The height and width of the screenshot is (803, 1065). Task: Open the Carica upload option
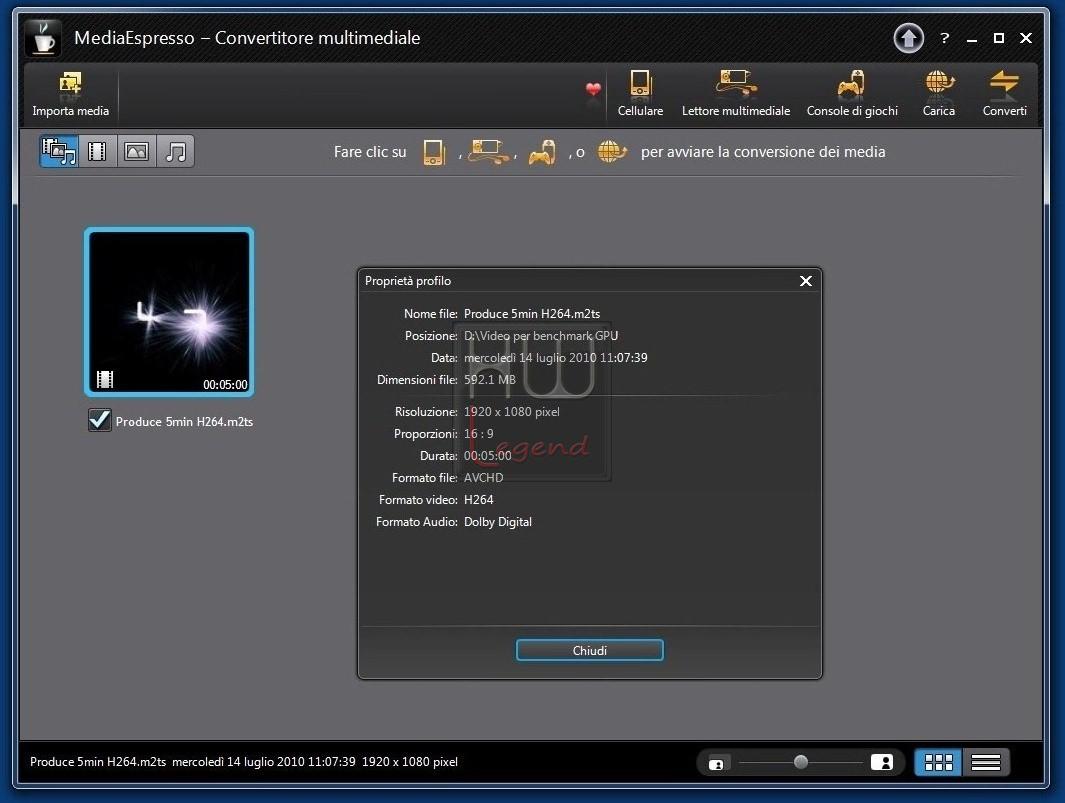pyautogui.click(x=939, y=94)
